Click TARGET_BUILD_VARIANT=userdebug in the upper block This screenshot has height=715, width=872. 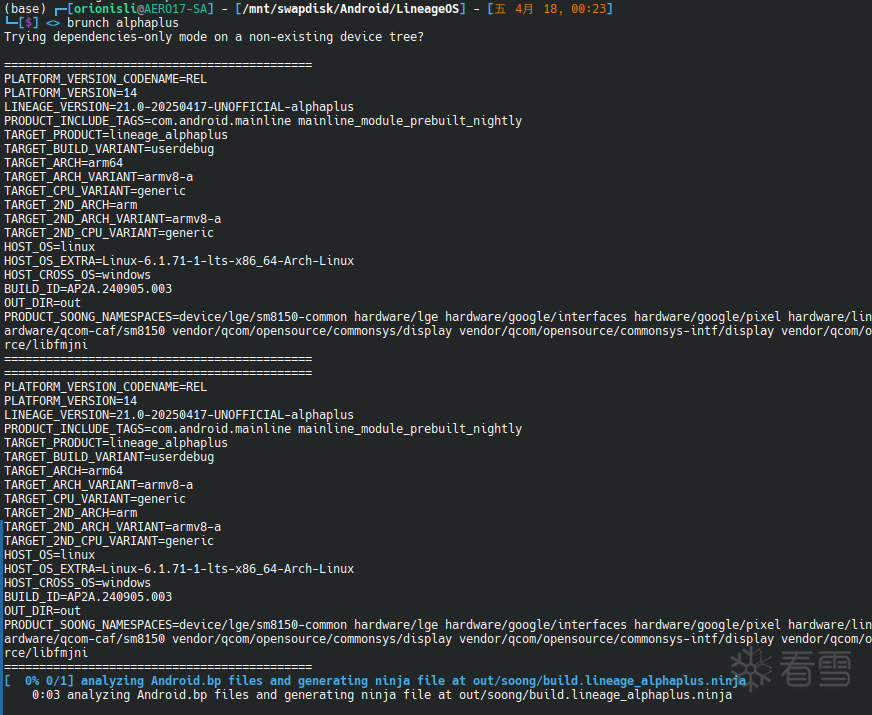[x=109, y=148]
